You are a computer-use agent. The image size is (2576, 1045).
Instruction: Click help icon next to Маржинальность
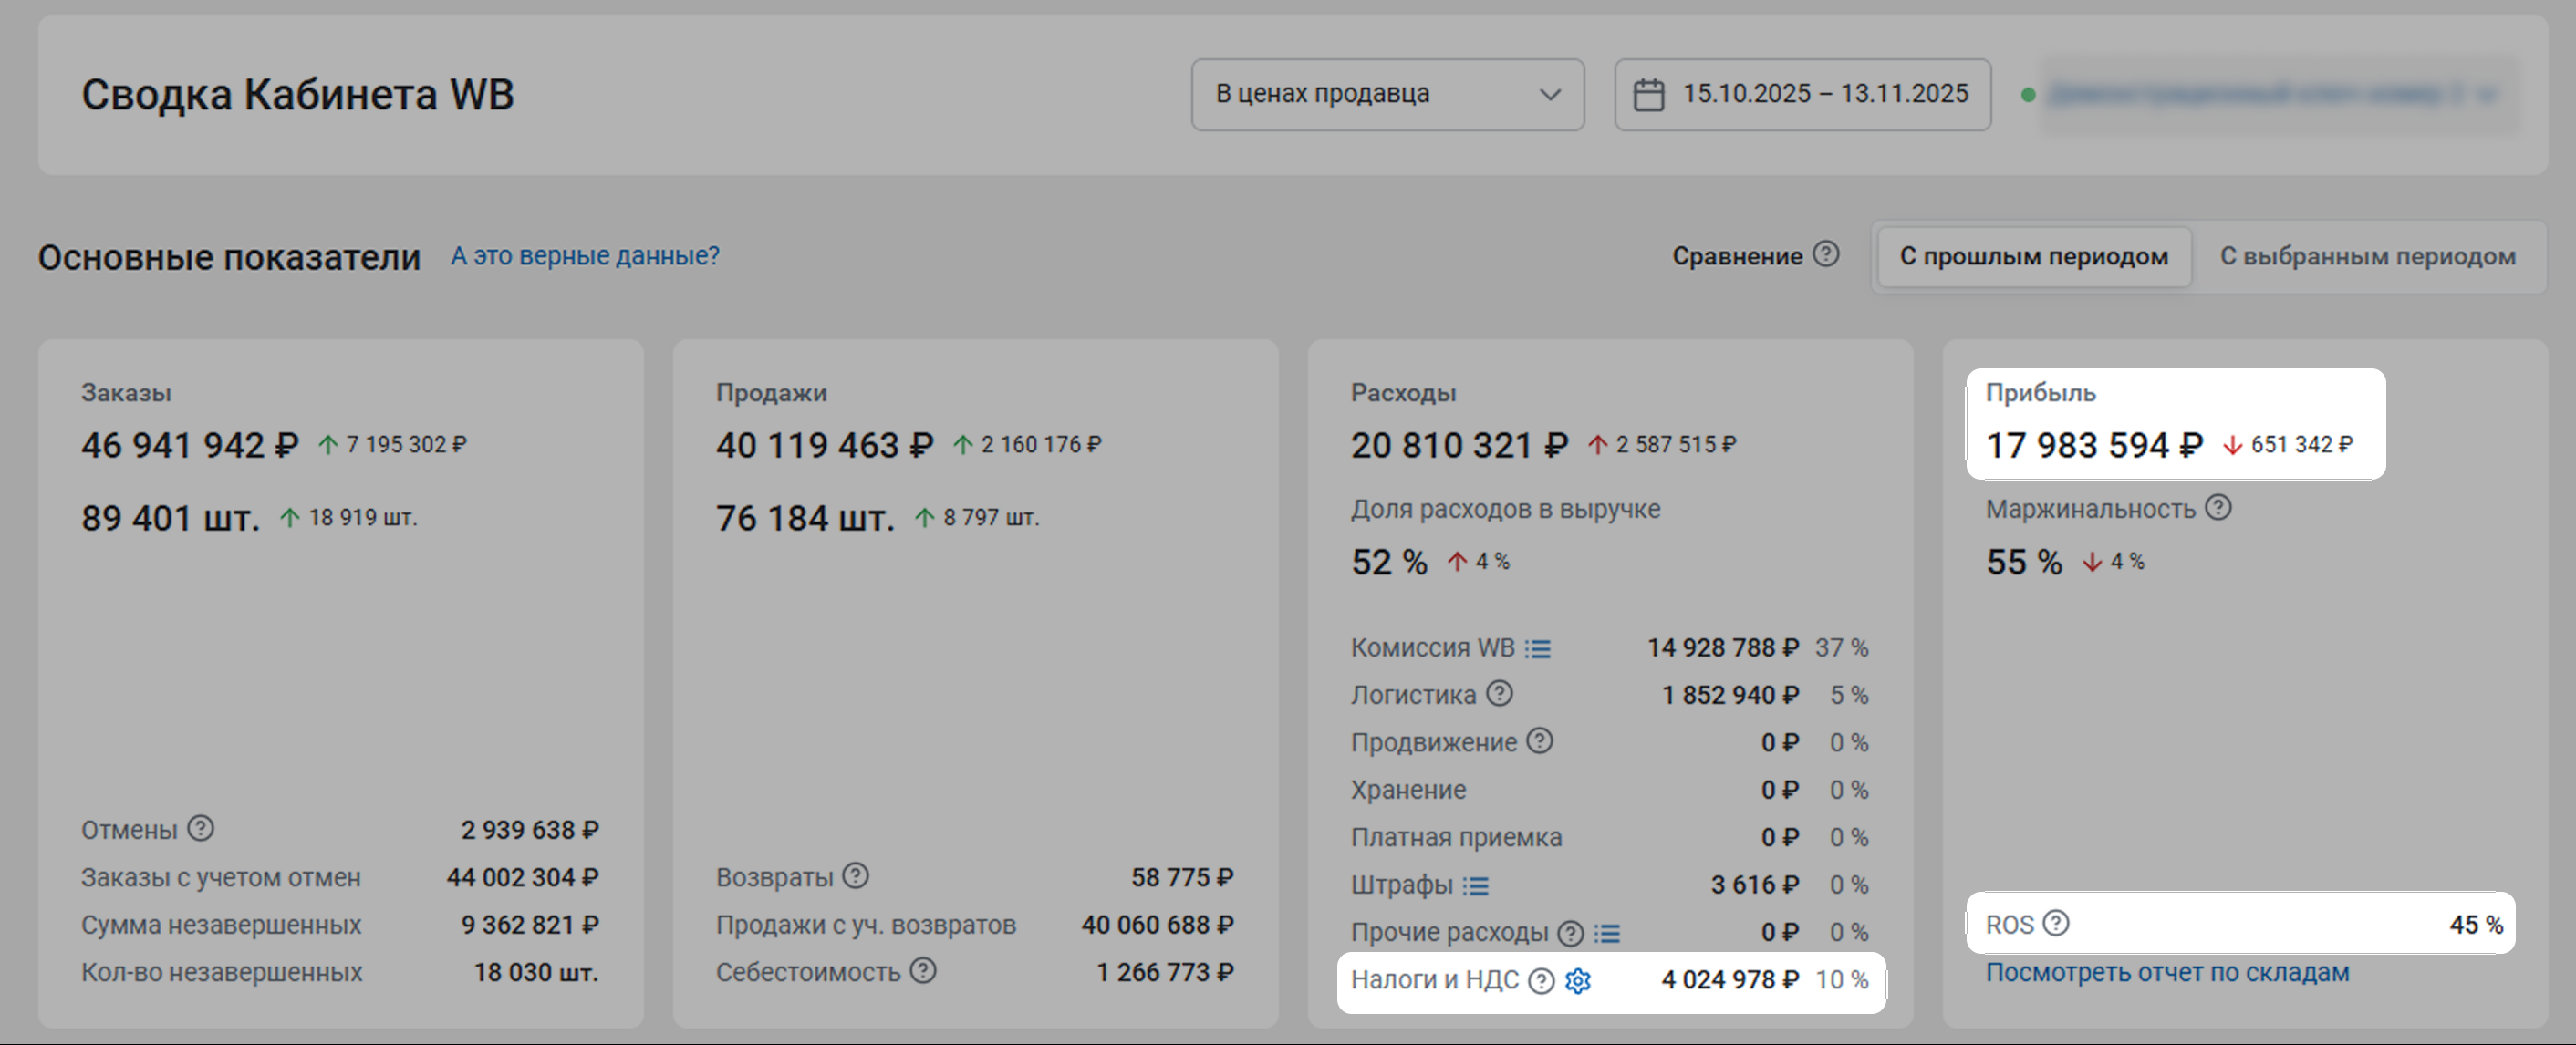[x=2218, y=508]
